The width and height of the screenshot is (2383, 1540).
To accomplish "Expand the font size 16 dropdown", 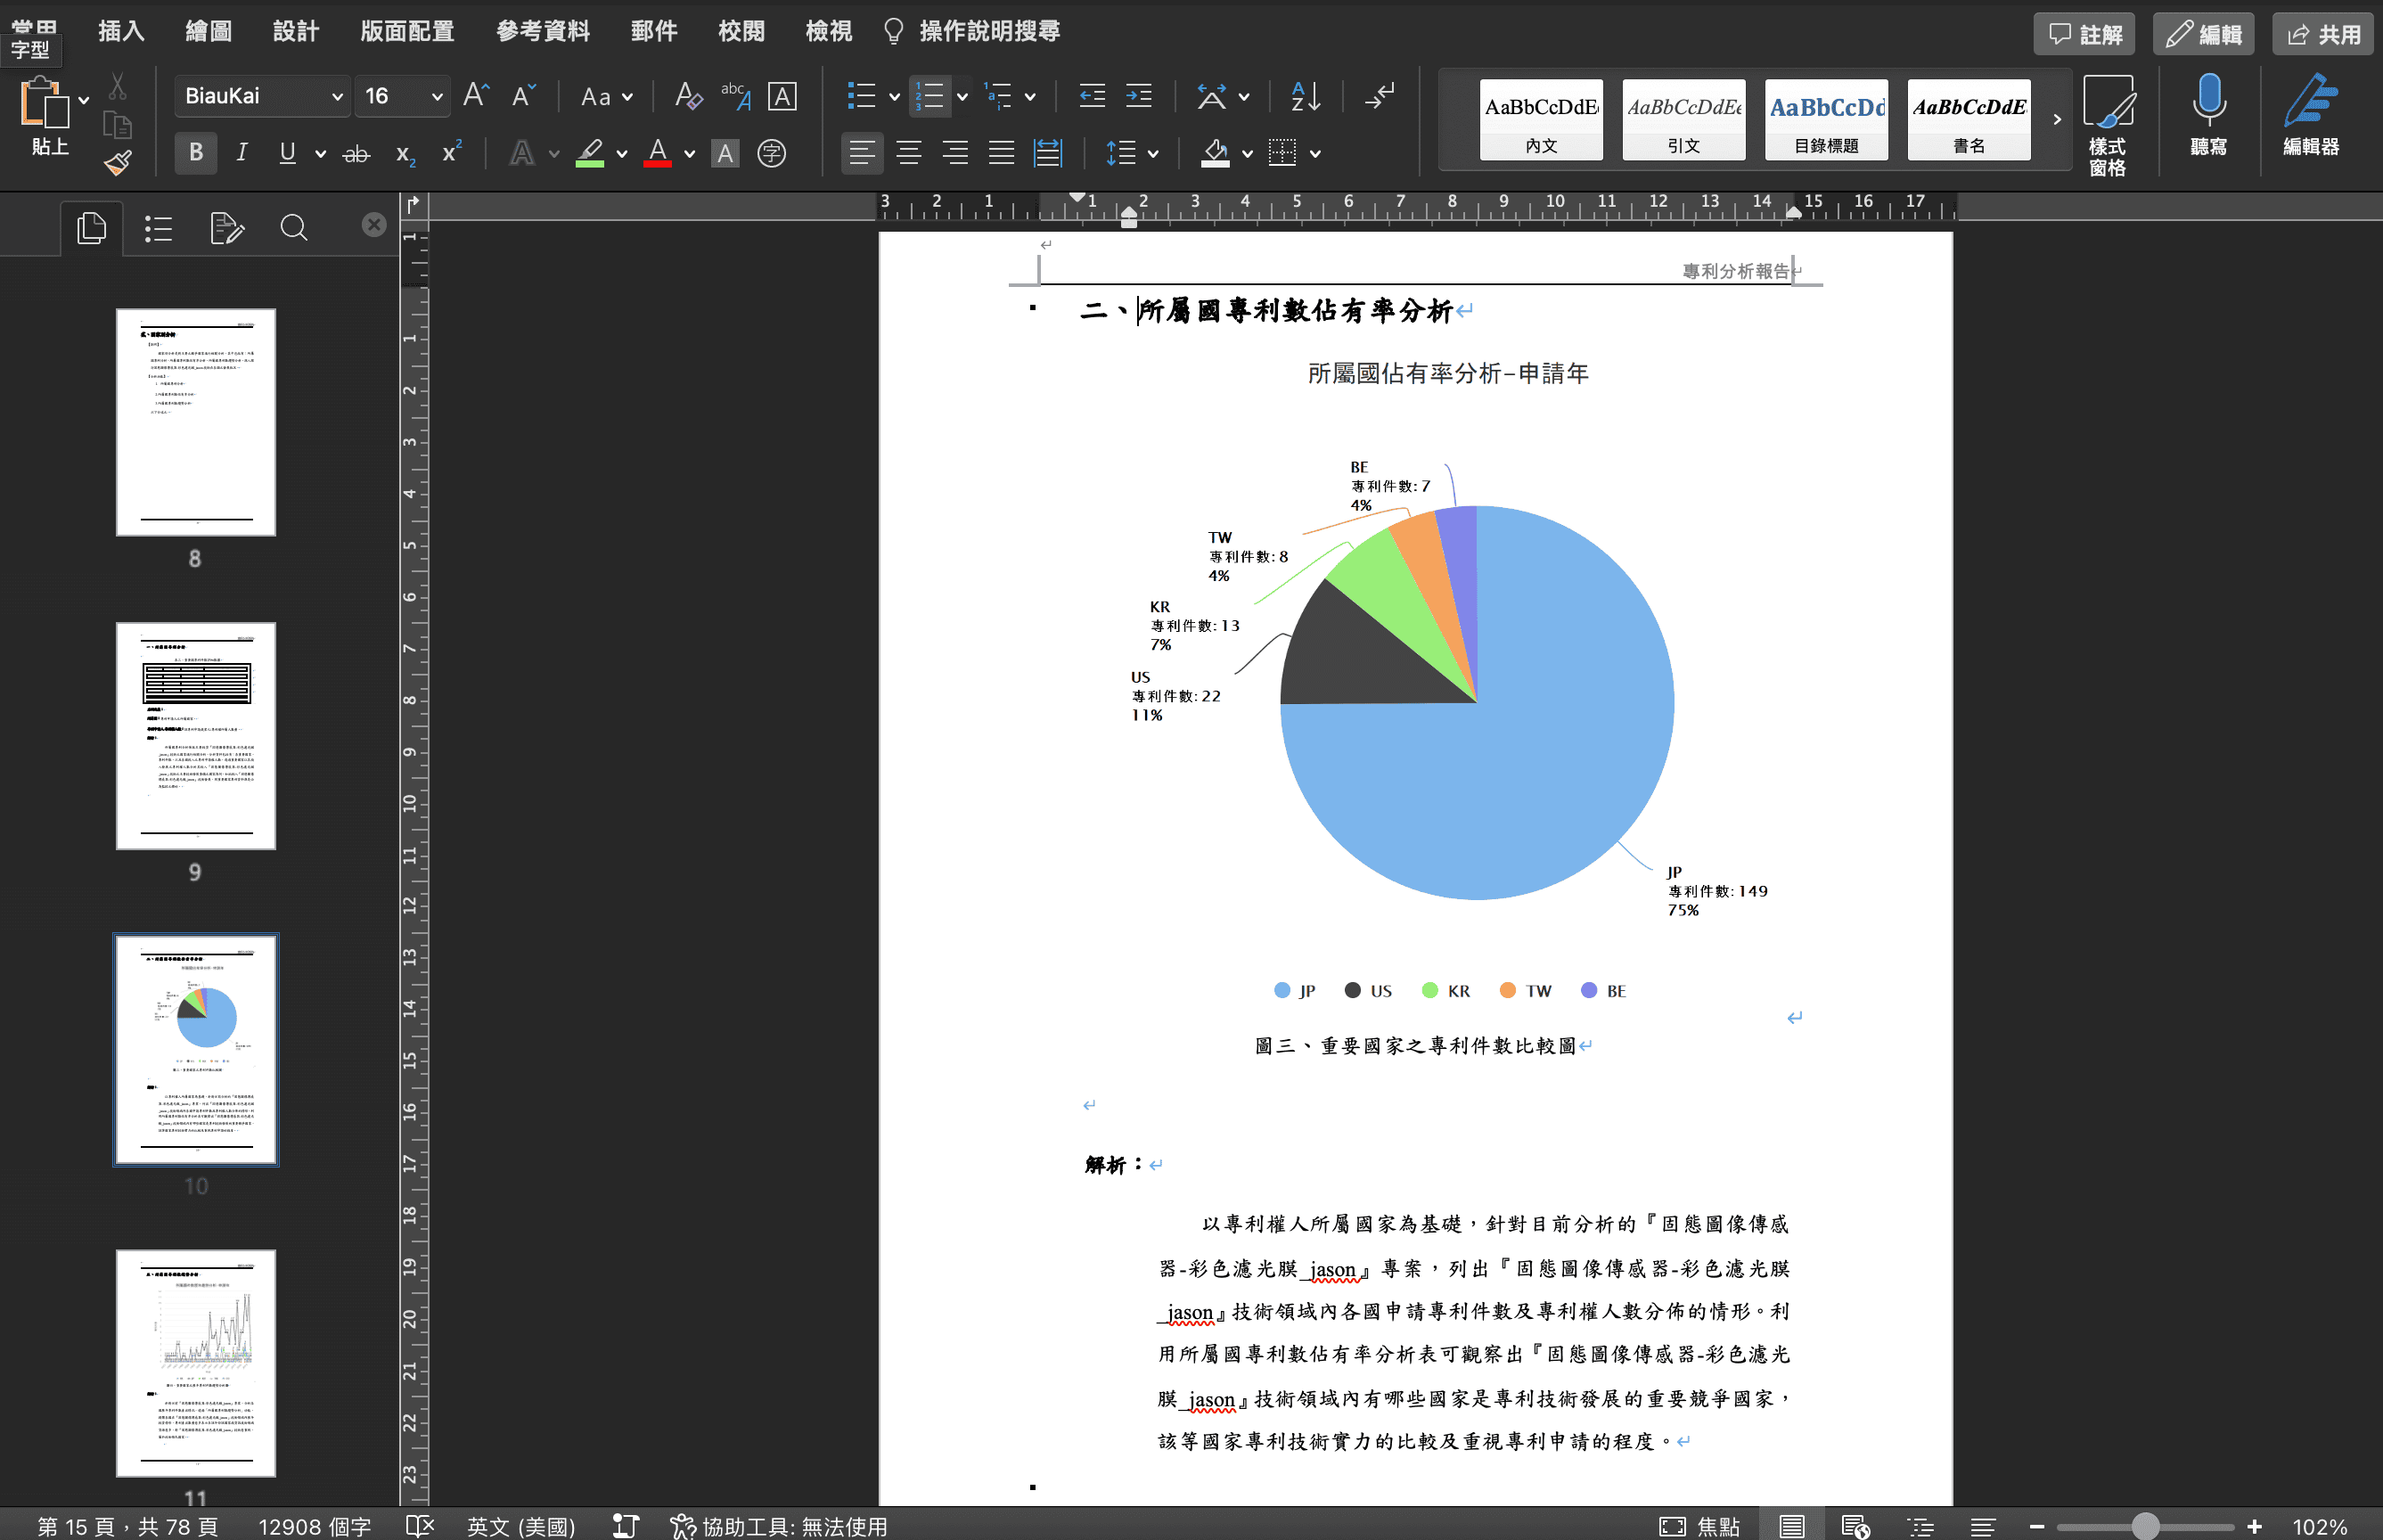I will pyautogui.click(x=437, y=96).
